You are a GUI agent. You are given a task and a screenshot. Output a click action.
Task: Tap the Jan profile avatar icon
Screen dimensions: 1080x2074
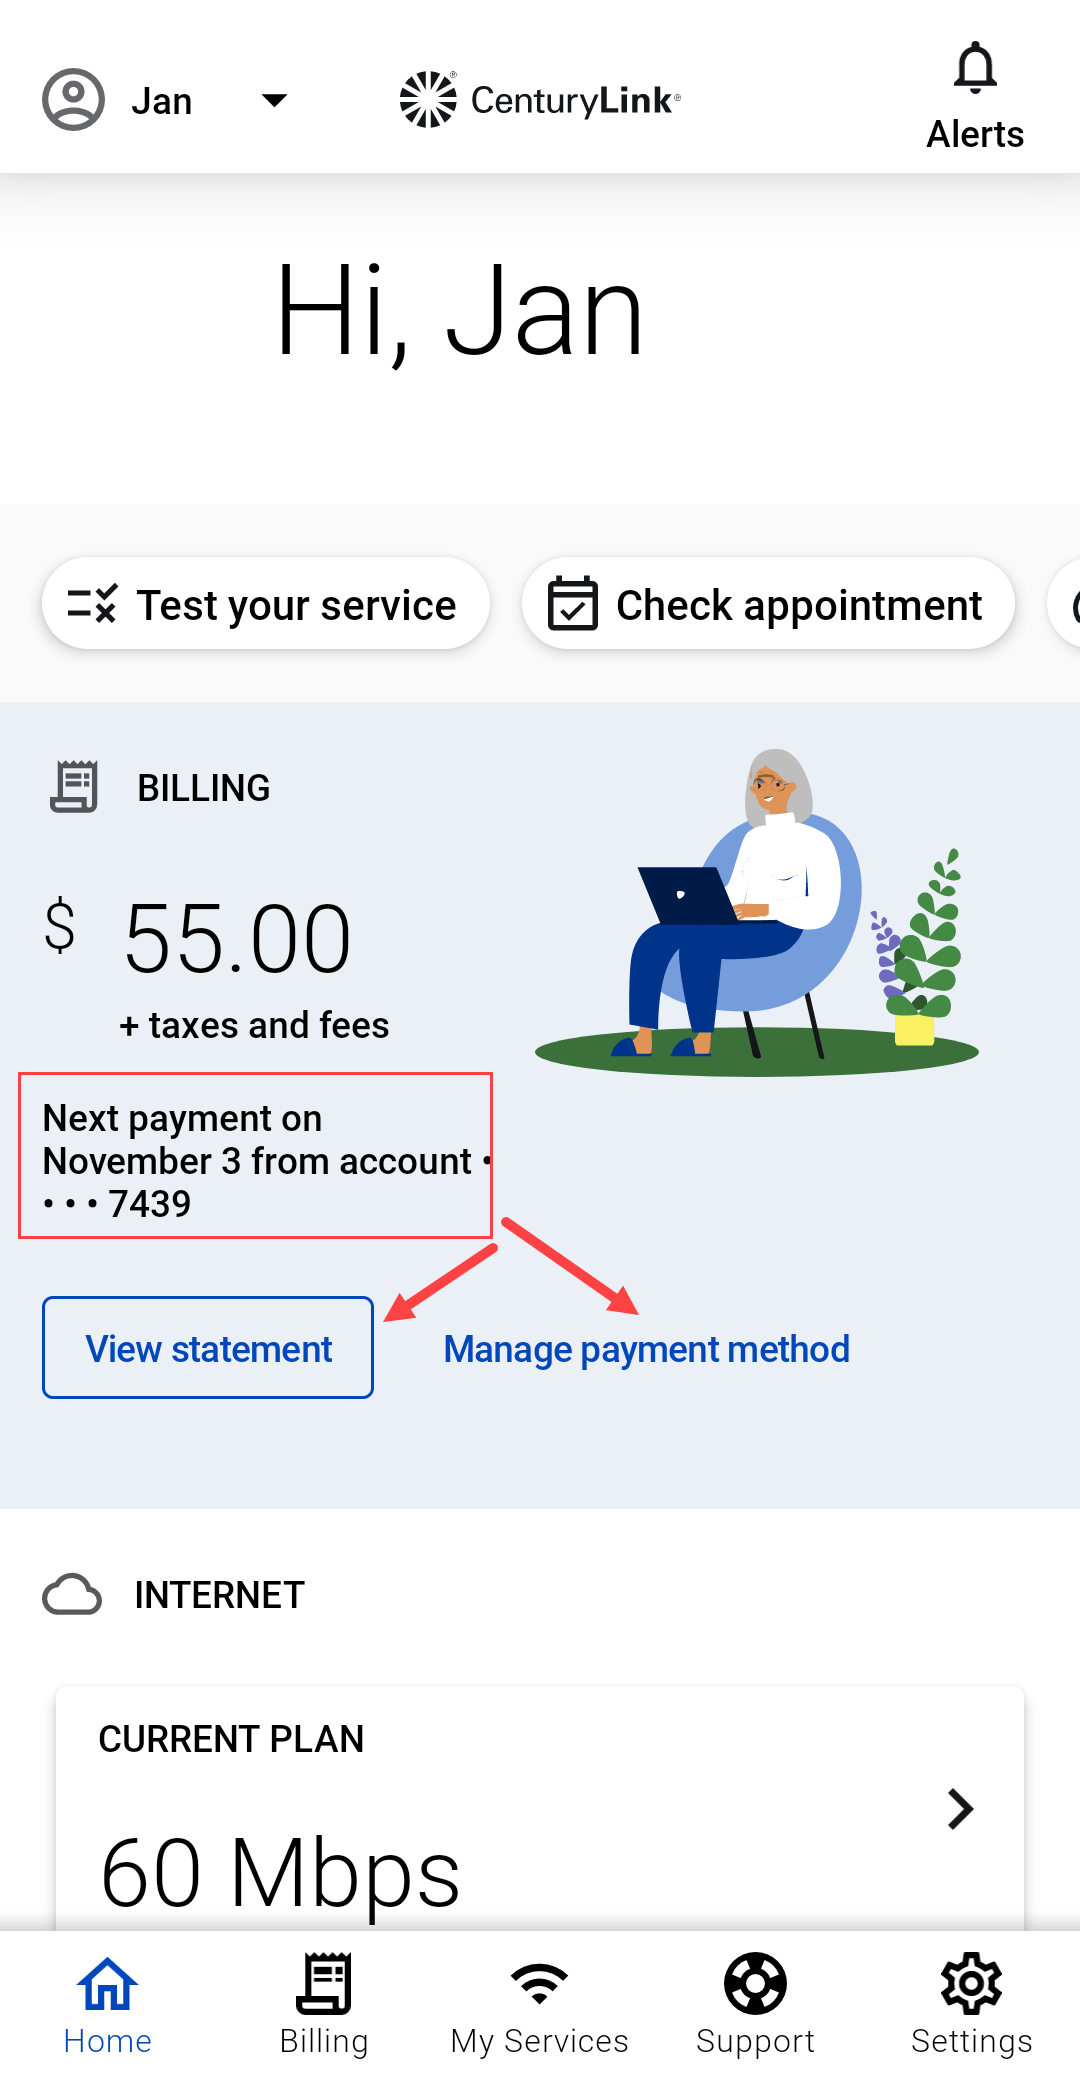[73, 100]
